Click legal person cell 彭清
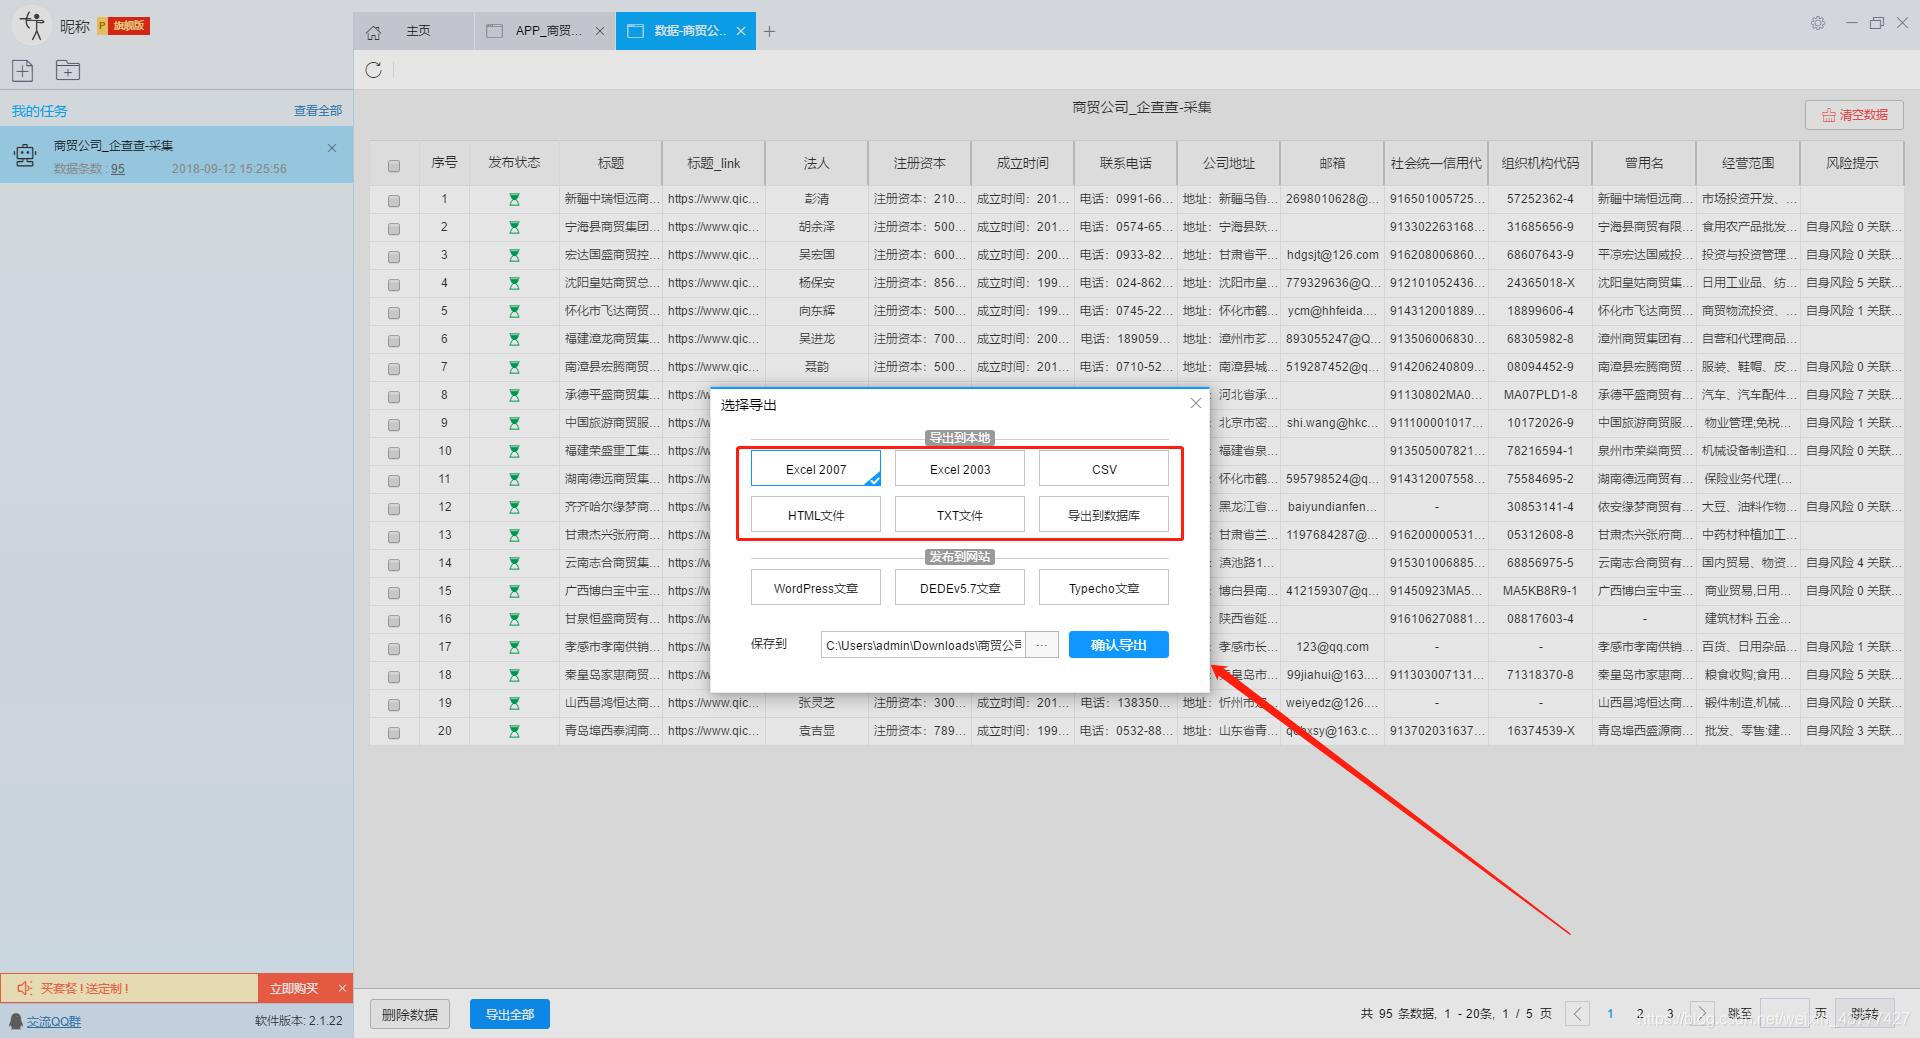Viewport: 1920px width, 1038px height. click(817, 199)
